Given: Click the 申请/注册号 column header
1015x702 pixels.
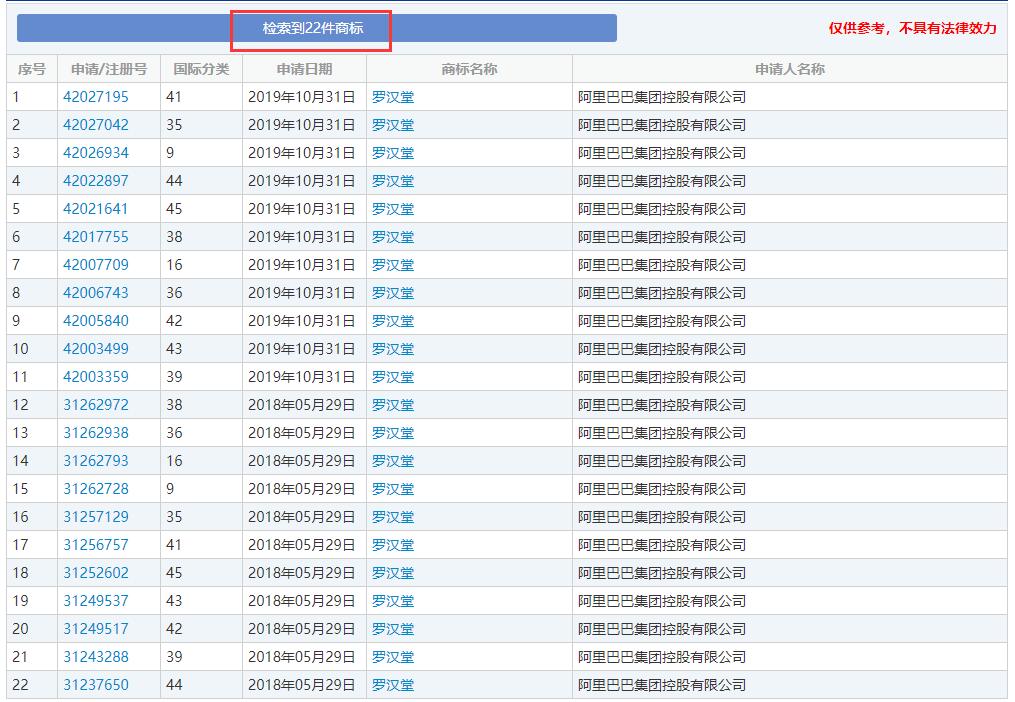Looking at the screenshot, I should pyautogui.click(x=109, y=69).
